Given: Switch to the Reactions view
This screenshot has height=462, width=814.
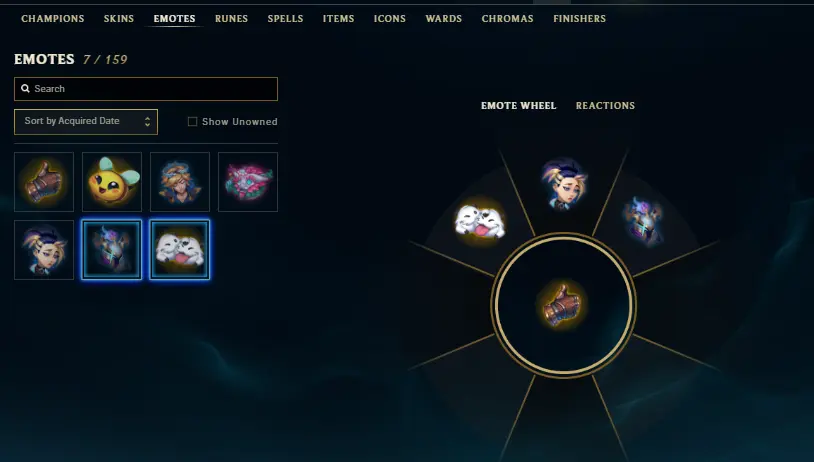Looking at the screenshot, I should 605,105.
